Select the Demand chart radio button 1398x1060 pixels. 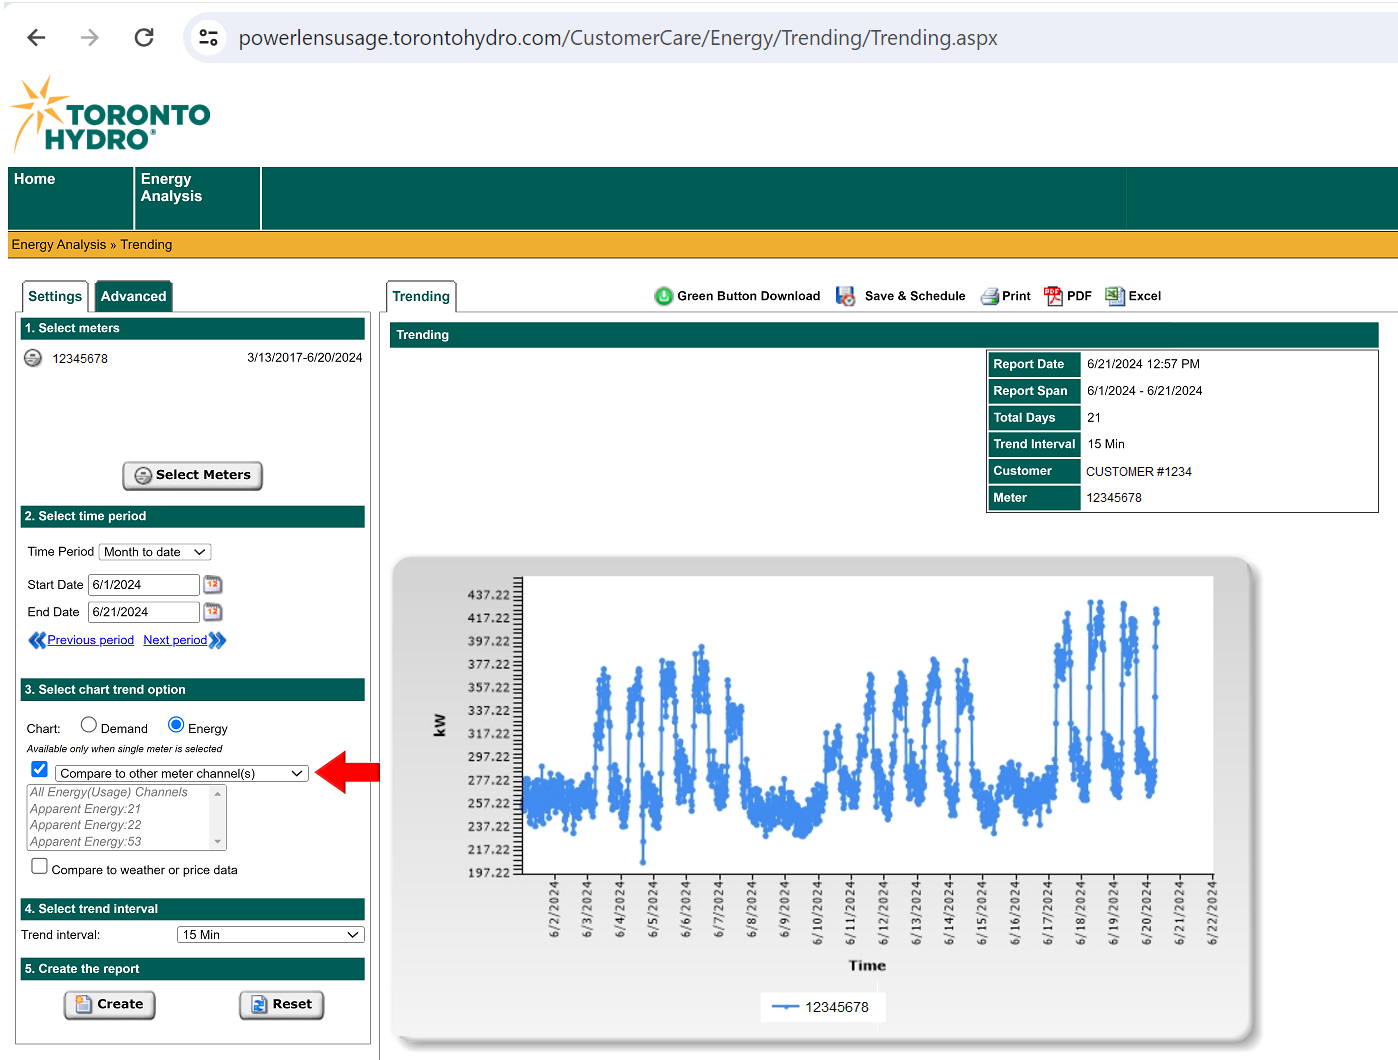tap(89, 726)
